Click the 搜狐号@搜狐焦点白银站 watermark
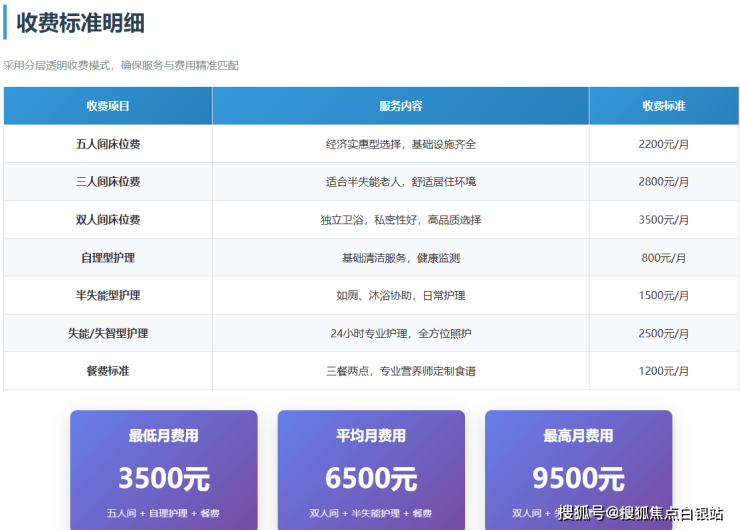 coord(640,514)
